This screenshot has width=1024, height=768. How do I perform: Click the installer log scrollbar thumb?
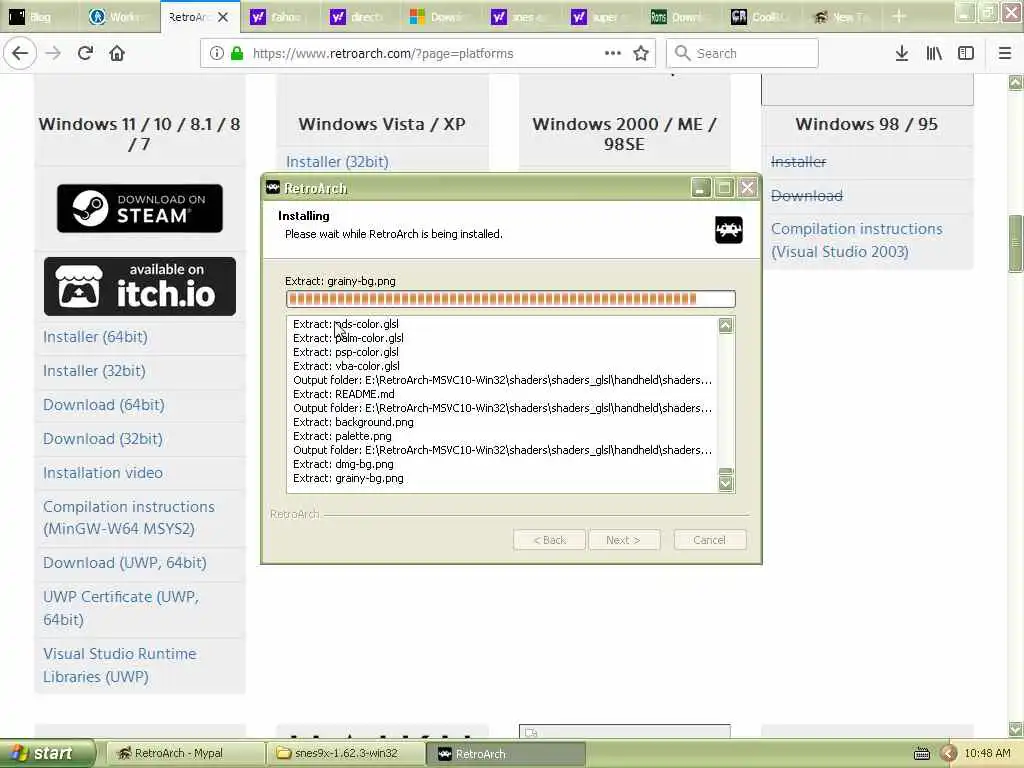726,472
